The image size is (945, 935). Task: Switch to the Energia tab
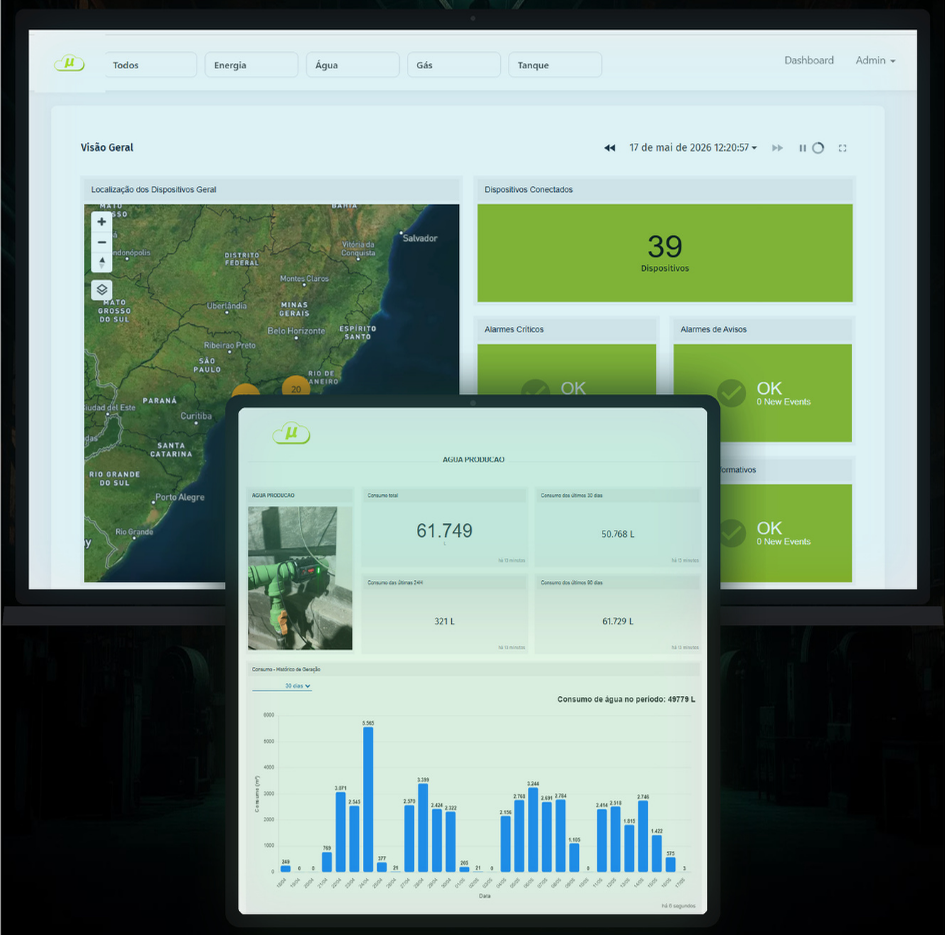pos(251,65)
